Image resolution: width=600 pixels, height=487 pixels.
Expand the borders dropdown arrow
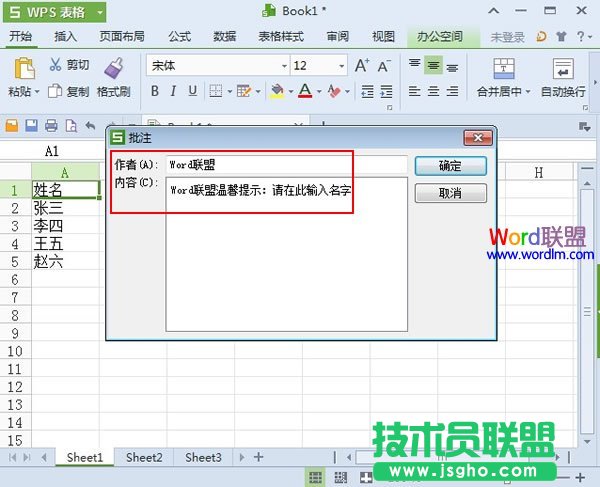tap(230, 91)
